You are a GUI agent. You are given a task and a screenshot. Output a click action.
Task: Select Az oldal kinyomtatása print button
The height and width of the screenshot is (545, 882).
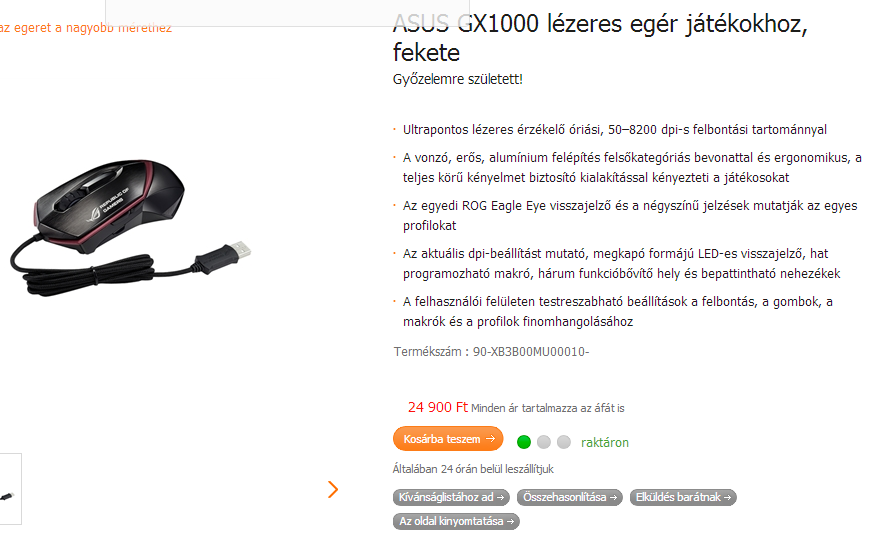[x=456, y=521]
